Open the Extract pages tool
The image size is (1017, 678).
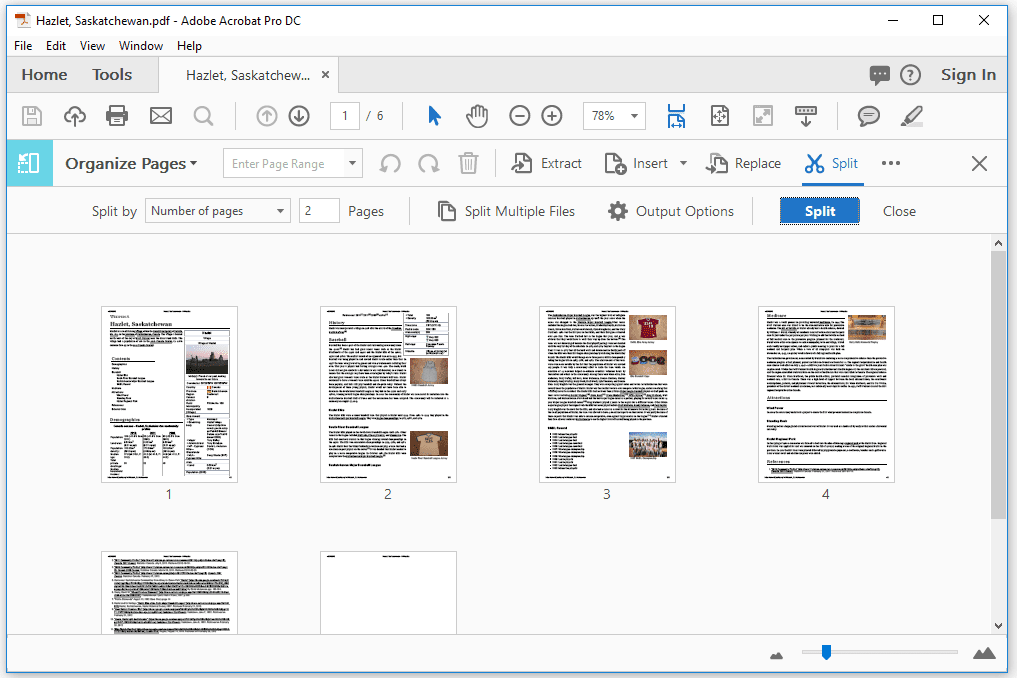[546, 163]
